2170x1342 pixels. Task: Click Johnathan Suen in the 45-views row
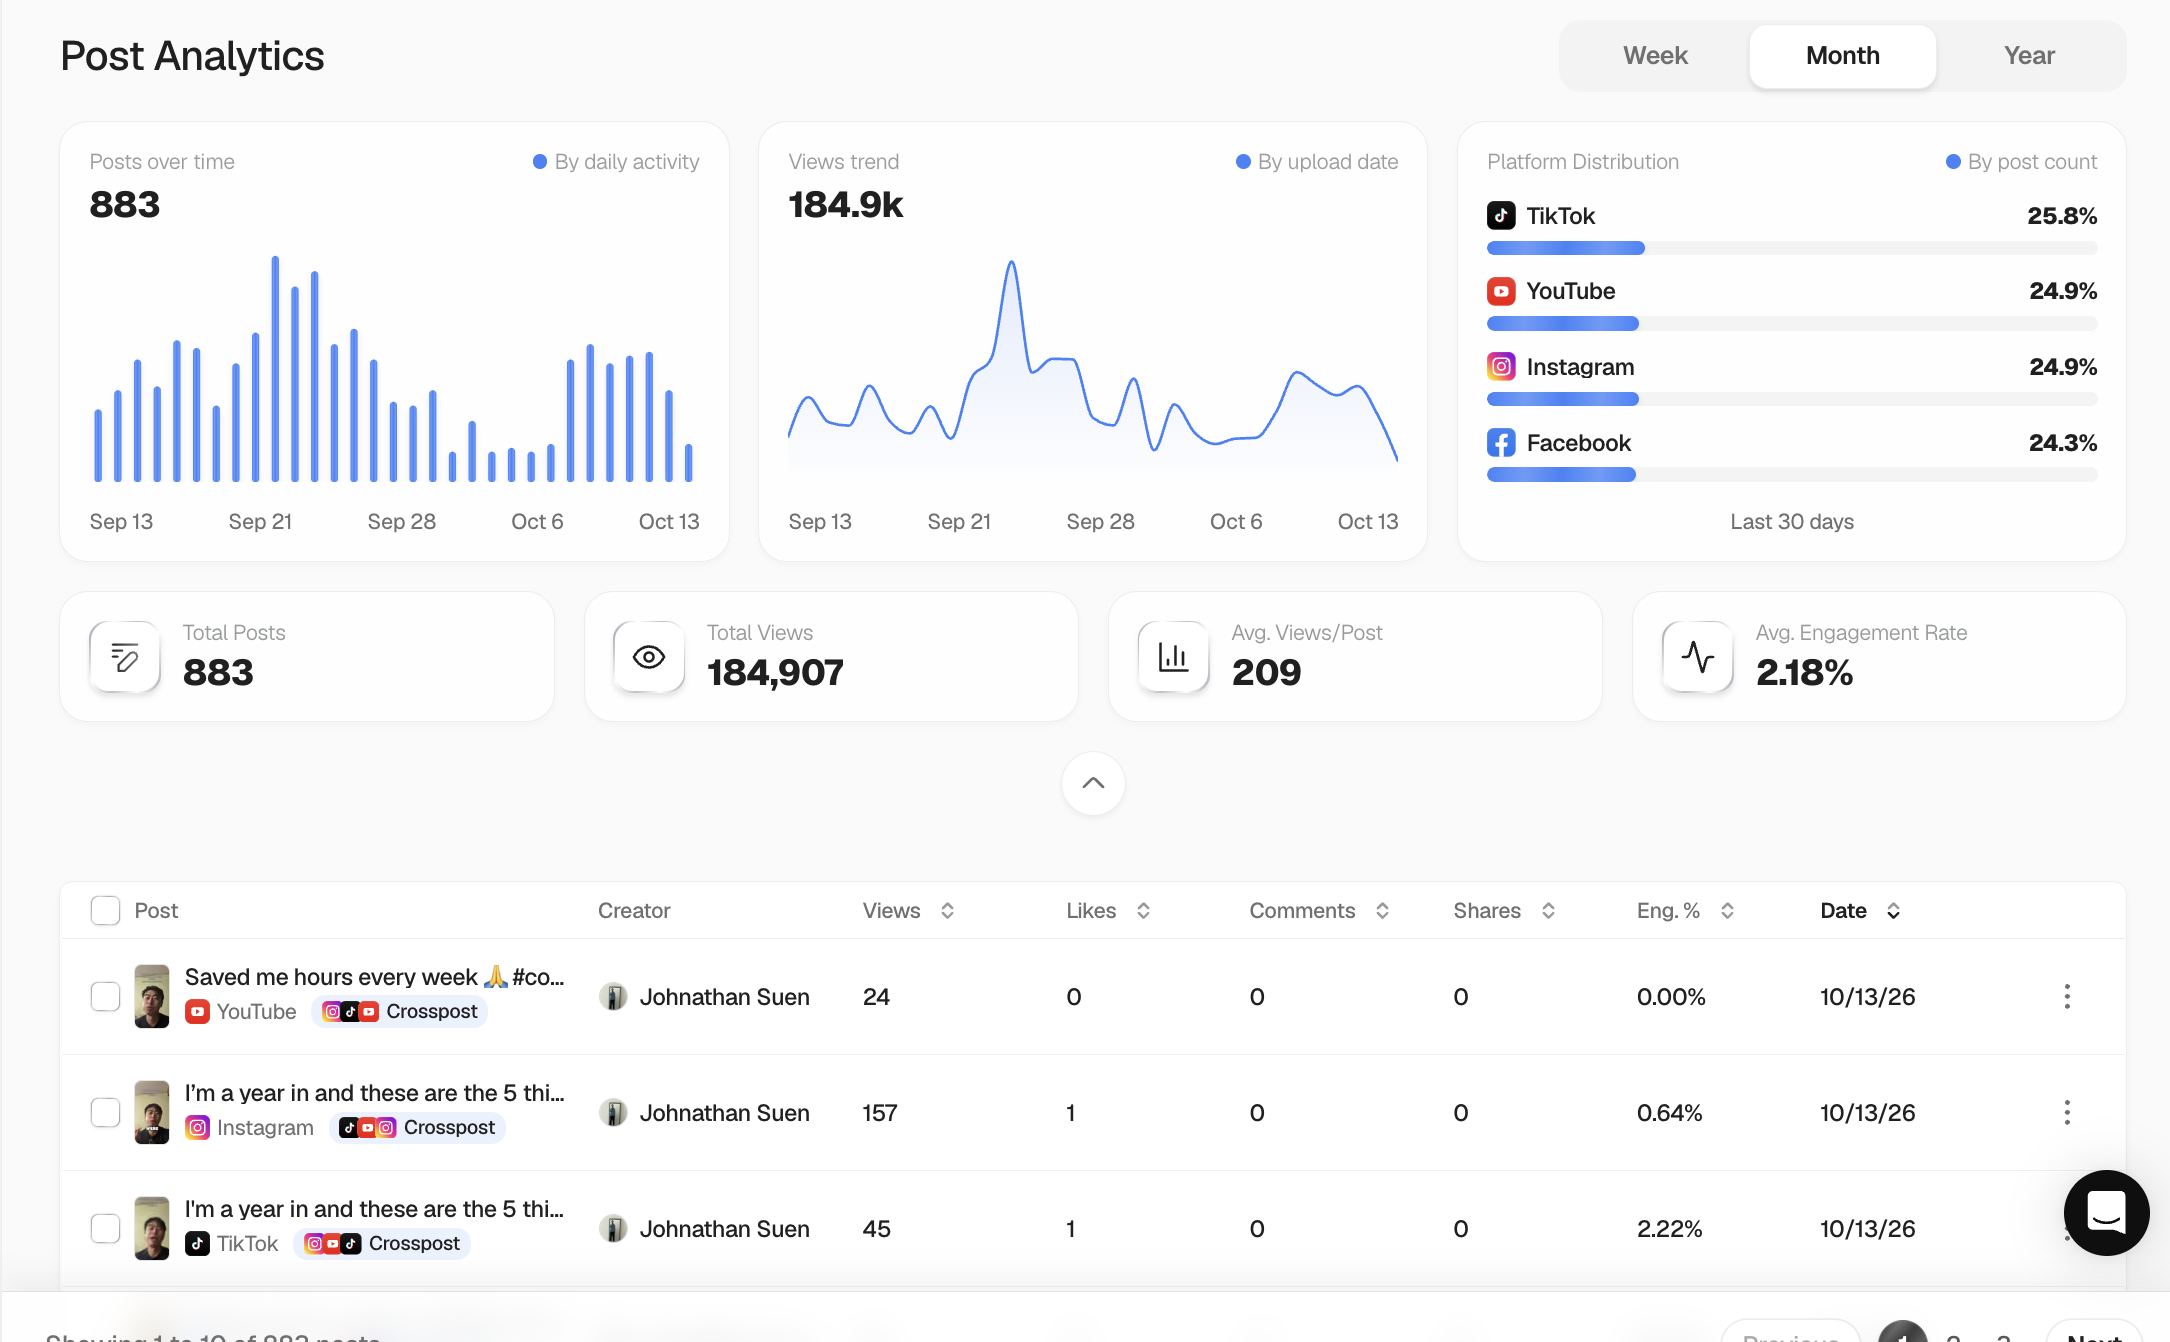pos(724,1229)
